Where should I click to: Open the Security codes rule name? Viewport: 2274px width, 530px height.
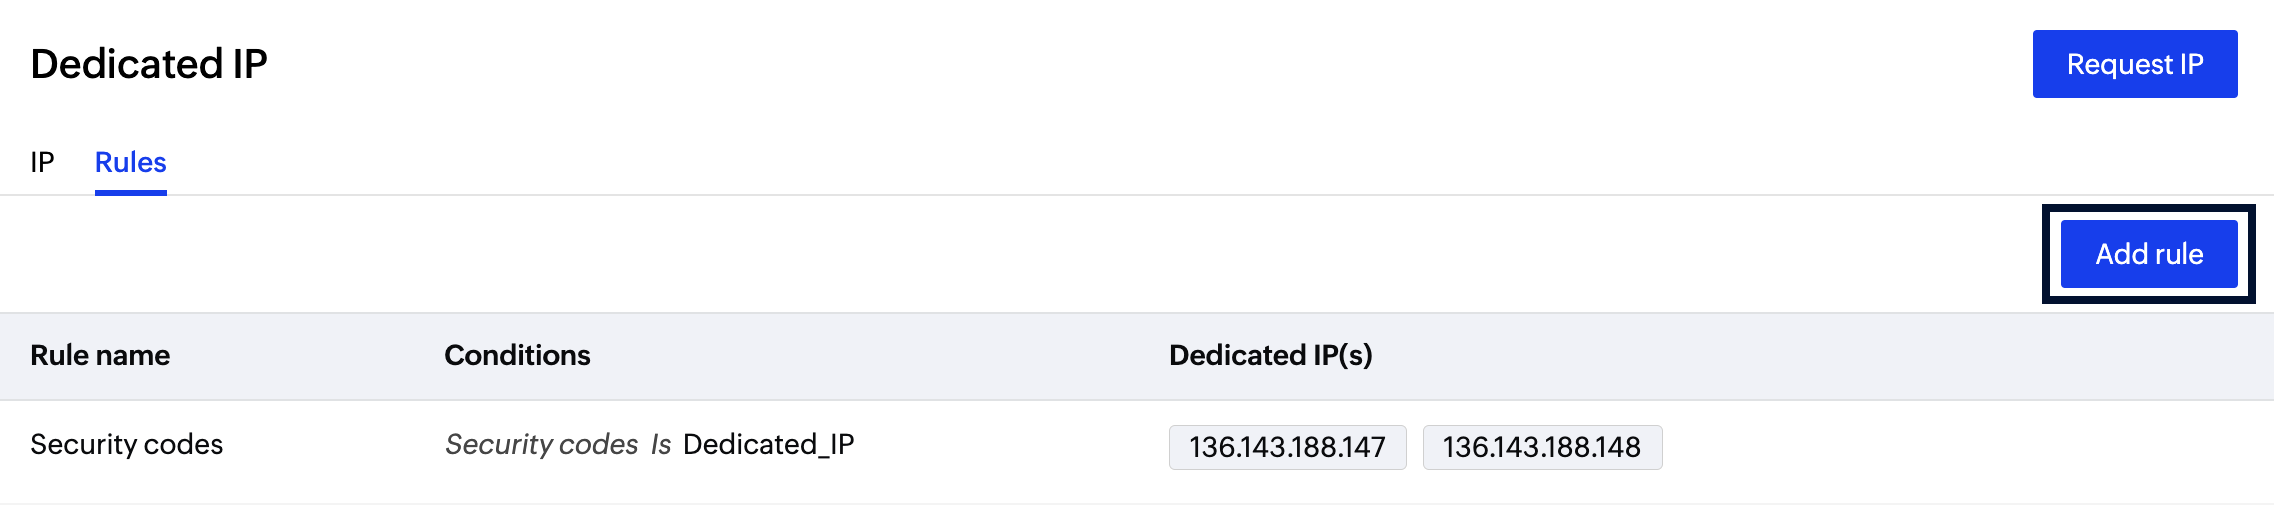[127, 444]
